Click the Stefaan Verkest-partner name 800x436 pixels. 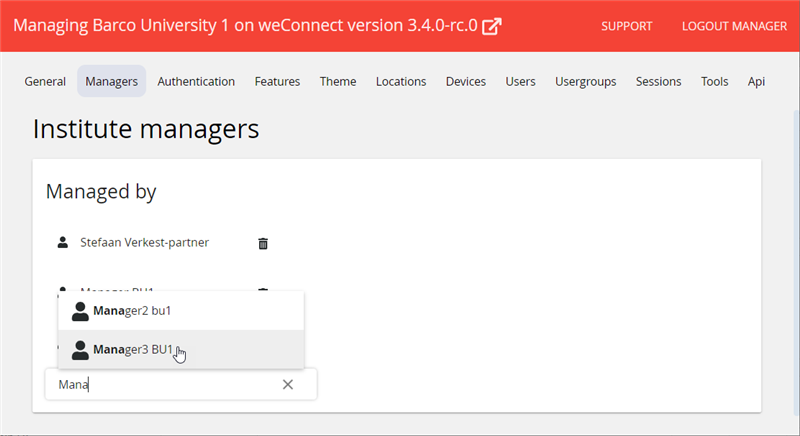click(144, 242)
